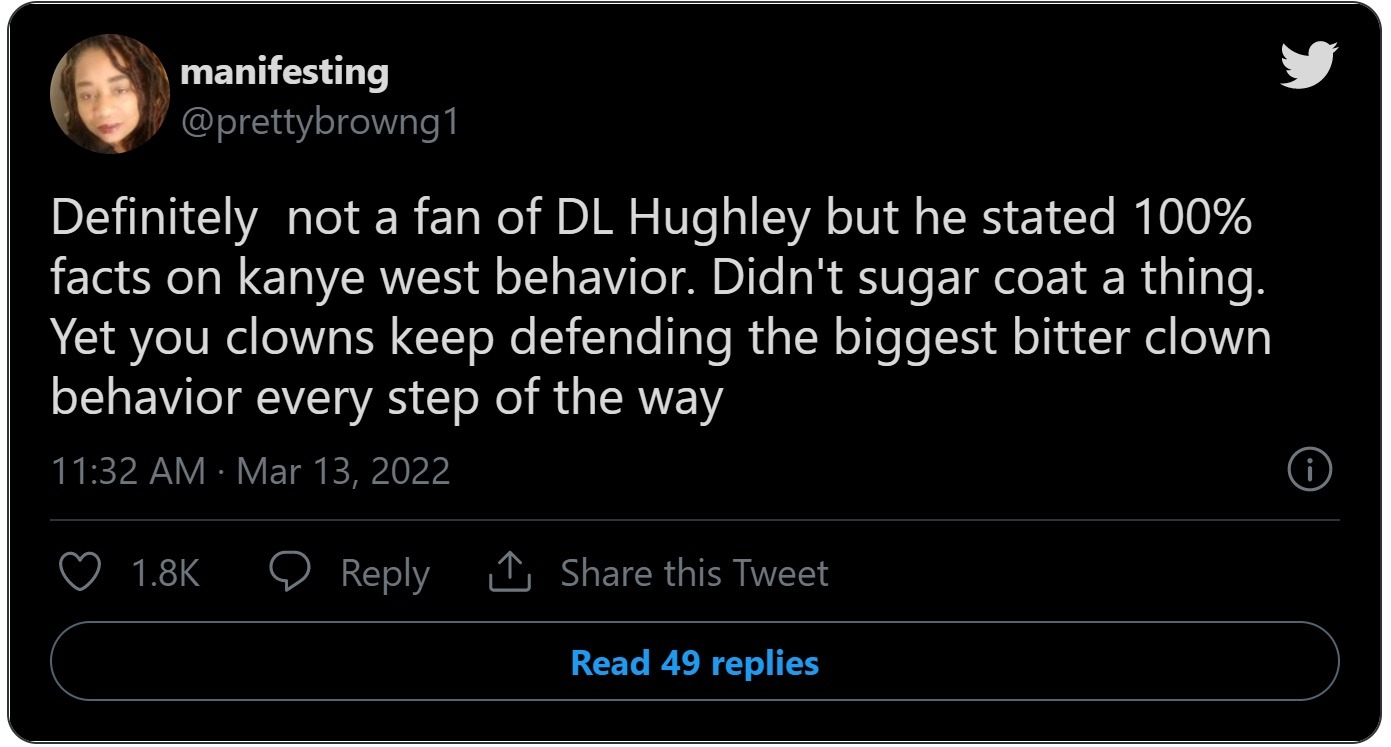Open the manifesting profile avatar

(109, 93)
